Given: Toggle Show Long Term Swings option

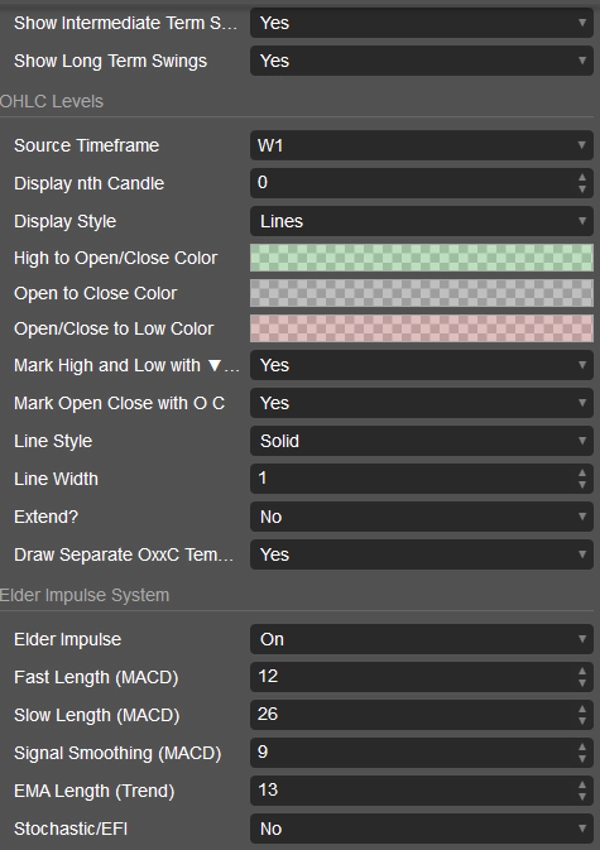Looking at the screenshot, I should click(x=421, y=61).
